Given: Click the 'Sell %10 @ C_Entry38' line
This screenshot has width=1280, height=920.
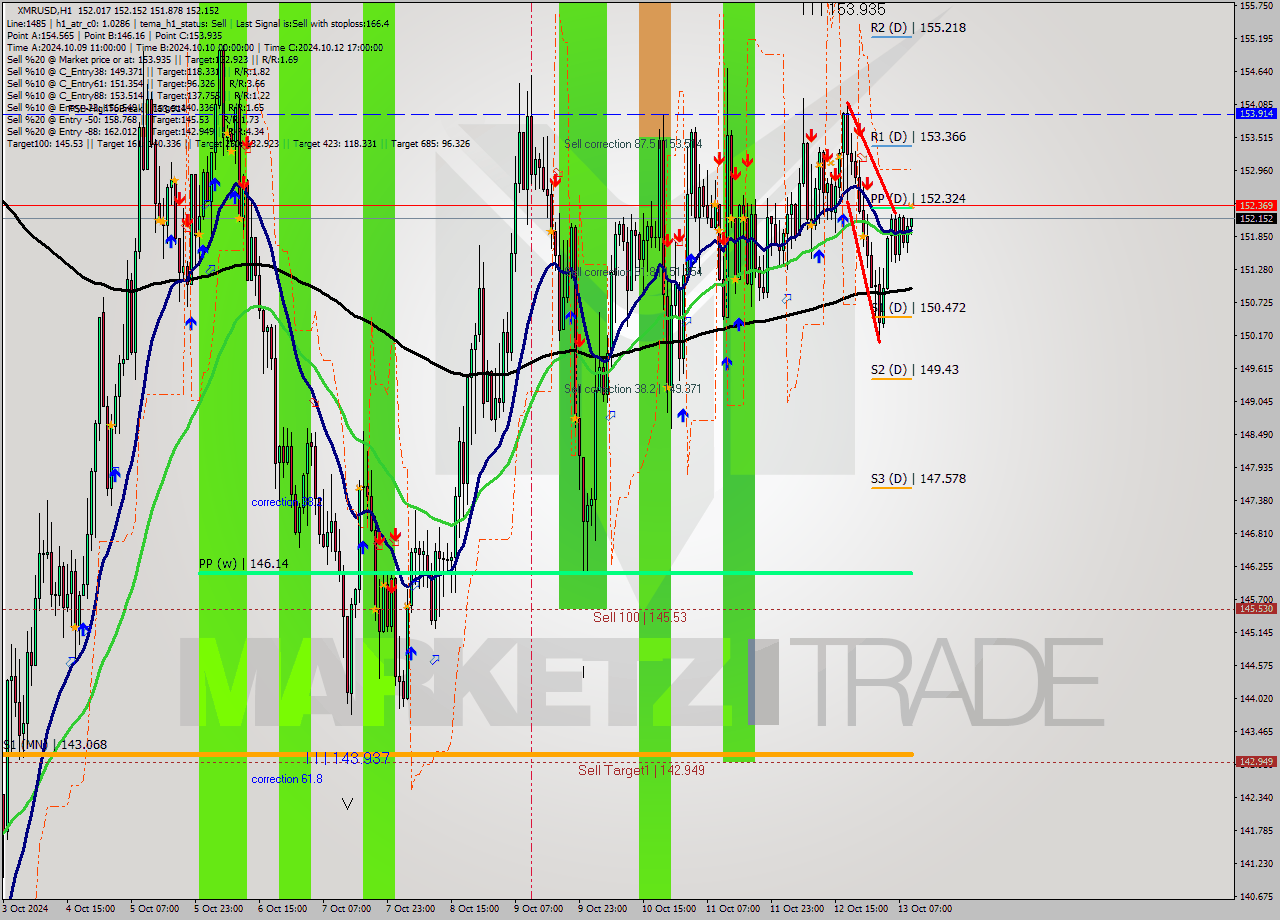Looking at the screenshot, I should coord(137,71).
